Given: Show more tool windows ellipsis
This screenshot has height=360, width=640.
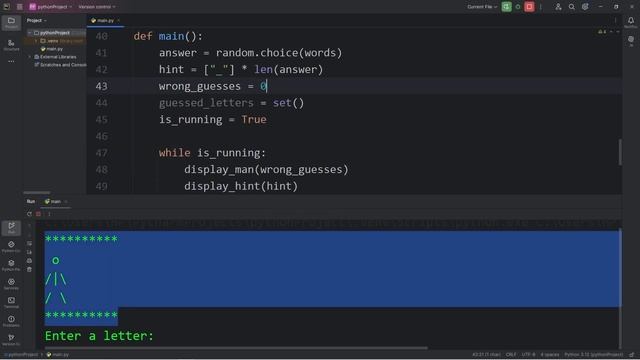Looking at the screenshot, I should pyautogui.click(x=11, y=61).
